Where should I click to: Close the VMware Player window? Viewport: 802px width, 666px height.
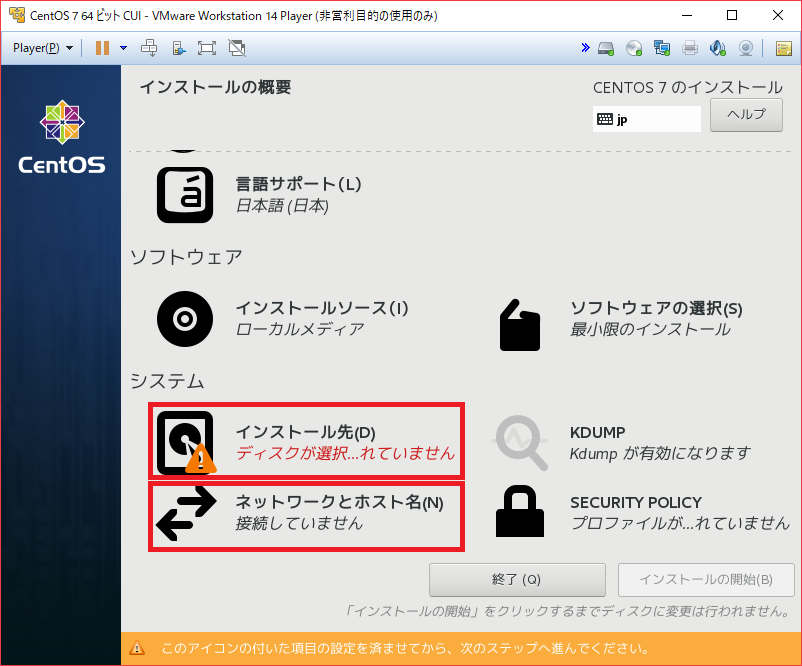pyautogui.click(x=777, y=15)
